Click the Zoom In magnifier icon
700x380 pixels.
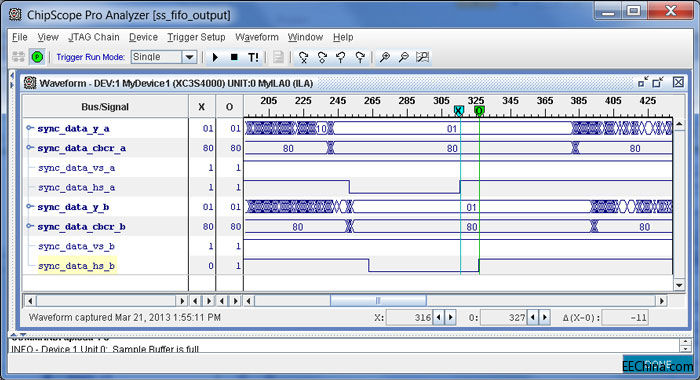(x=384, y=57)
